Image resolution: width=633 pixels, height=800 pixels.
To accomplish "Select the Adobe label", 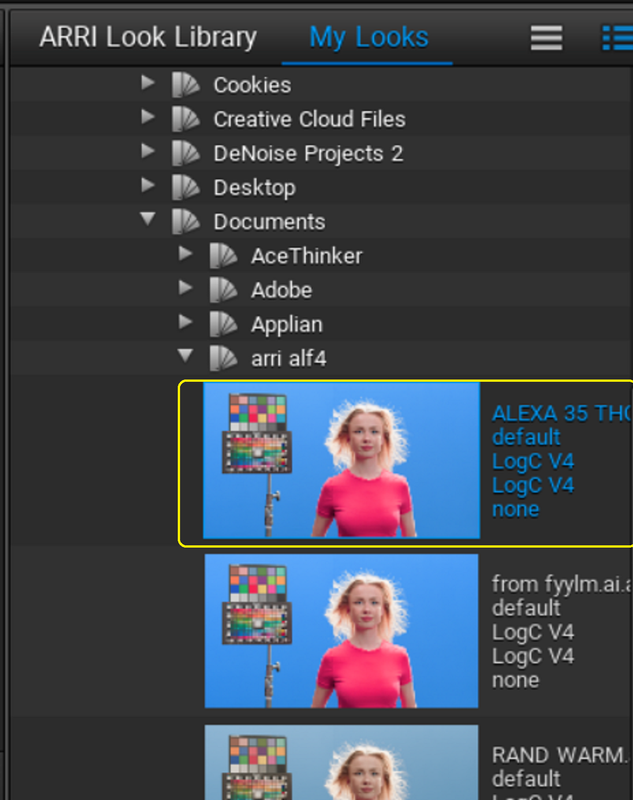I will point(282,290).
